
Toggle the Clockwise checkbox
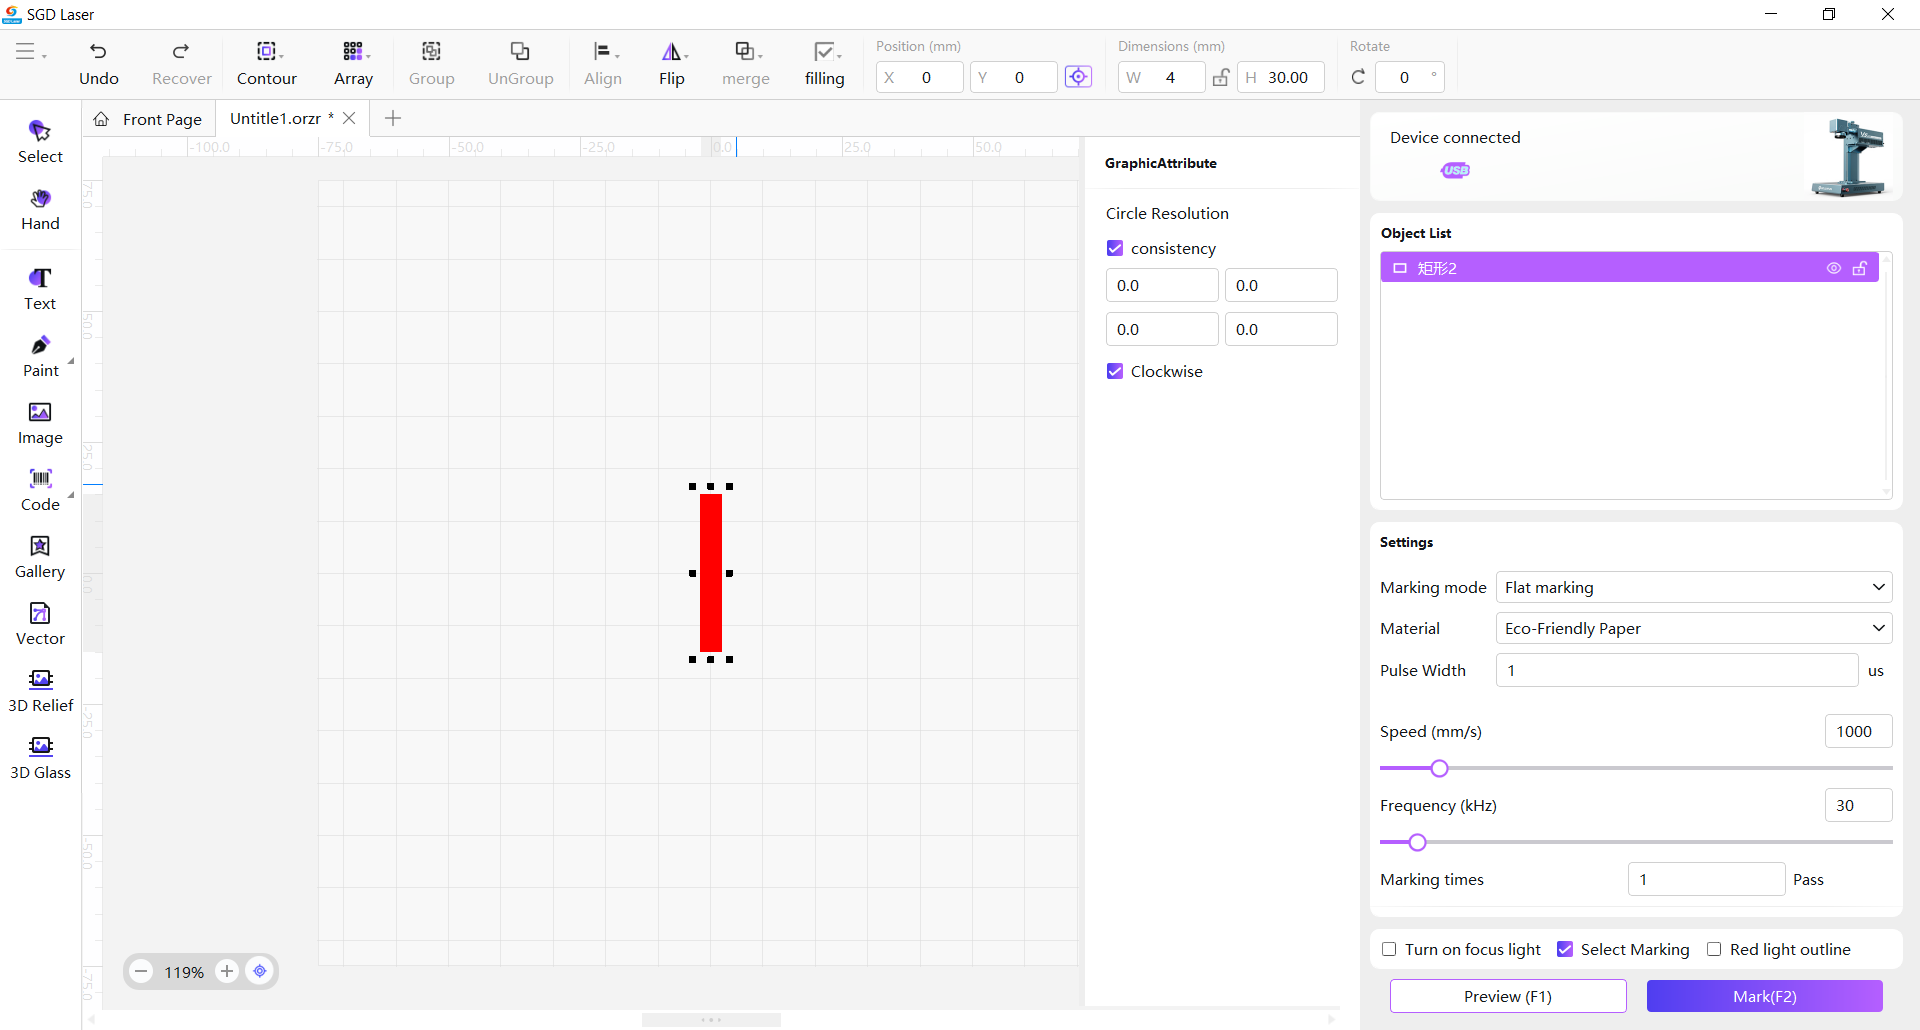1115,371
